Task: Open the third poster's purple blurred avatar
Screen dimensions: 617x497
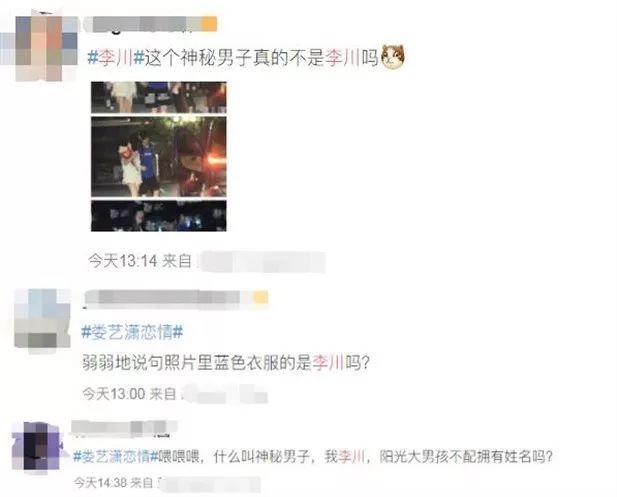Action: [37, 446]
